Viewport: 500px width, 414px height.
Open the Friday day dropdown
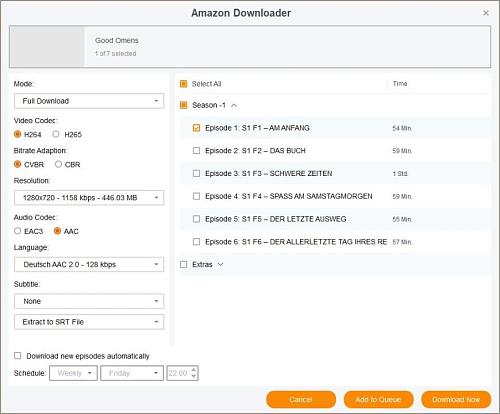click(x=132, y=373)
